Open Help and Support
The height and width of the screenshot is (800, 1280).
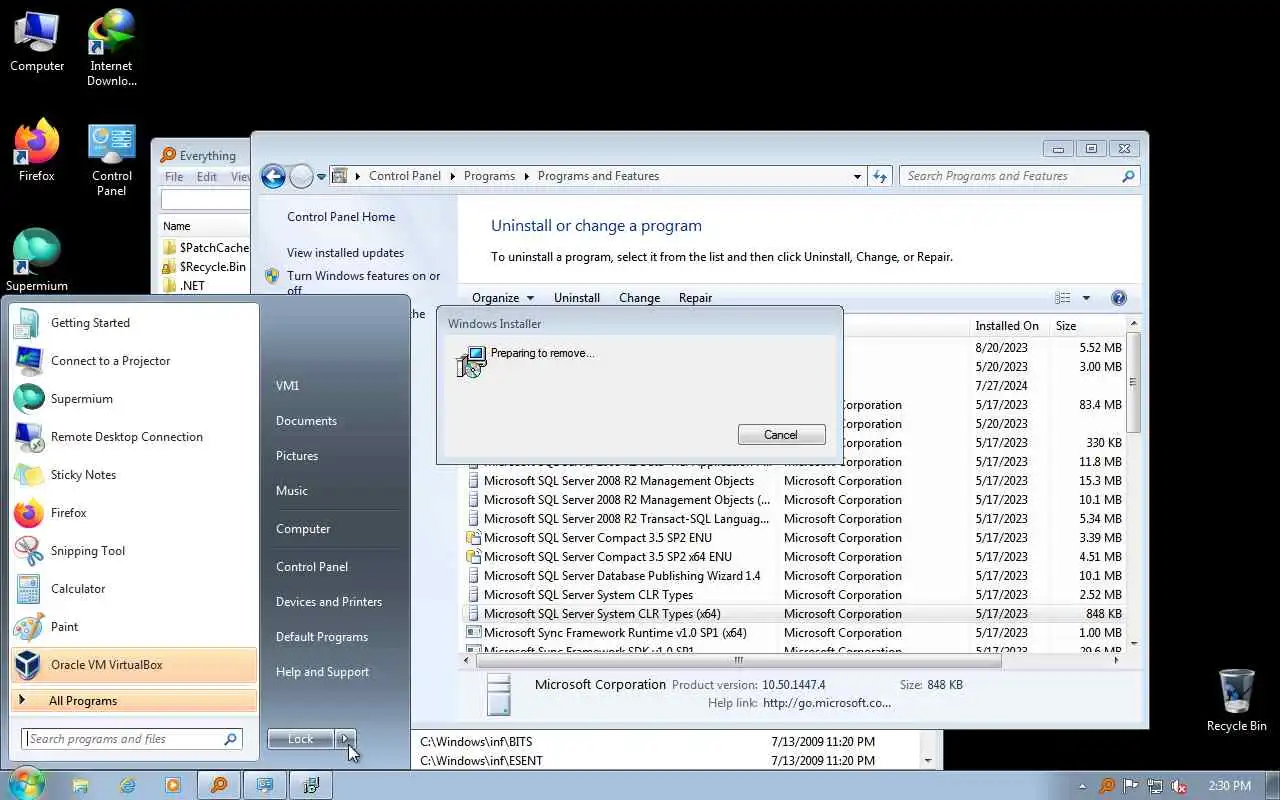tap(323, 672)
